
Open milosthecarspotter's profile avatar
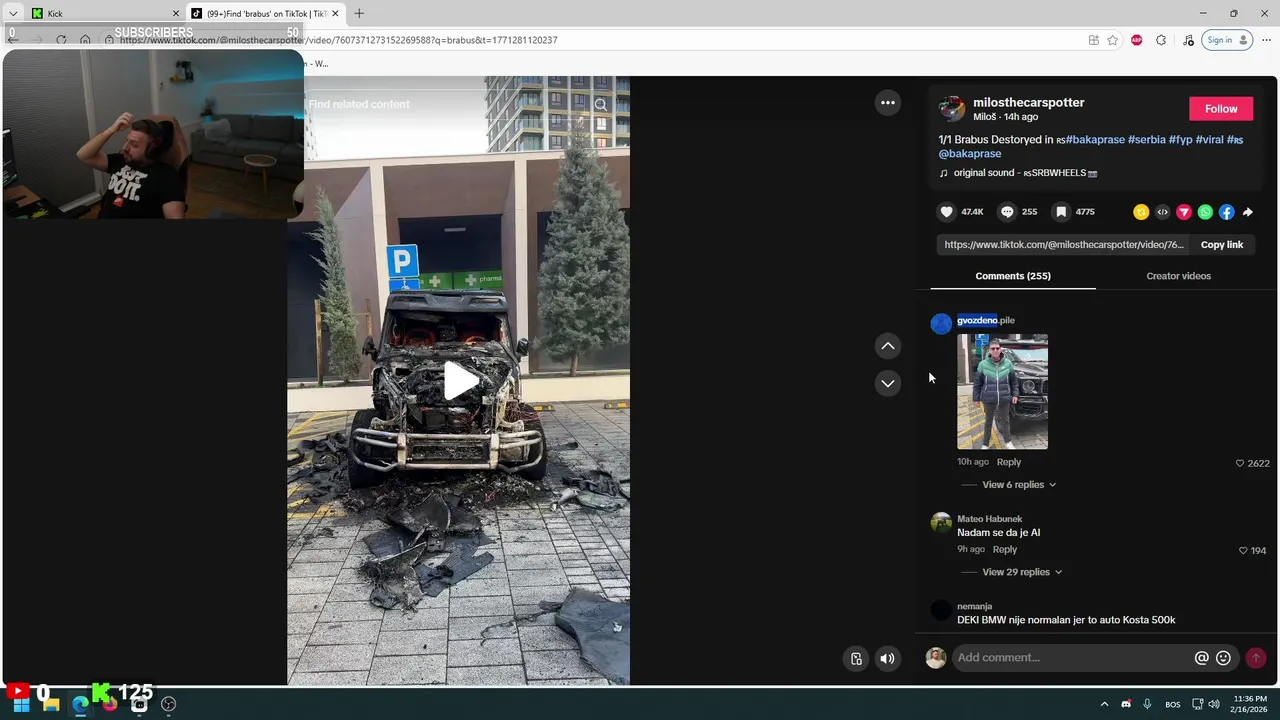[x=952, y=108]
